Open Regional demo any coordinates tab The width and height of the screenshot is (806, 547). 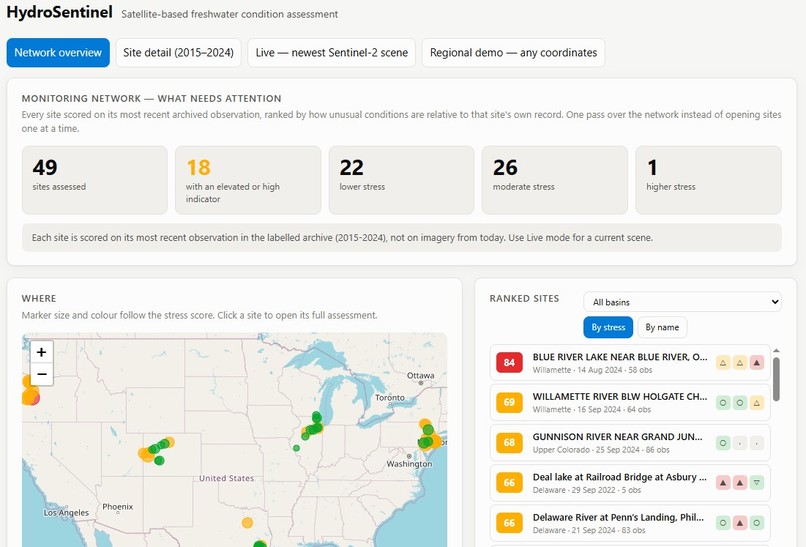click(x=514, y=52)
